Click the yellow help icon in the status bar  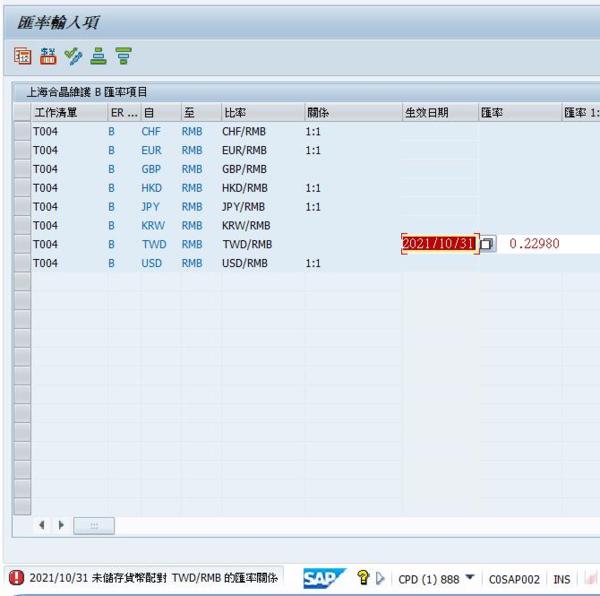pos(364,578)
